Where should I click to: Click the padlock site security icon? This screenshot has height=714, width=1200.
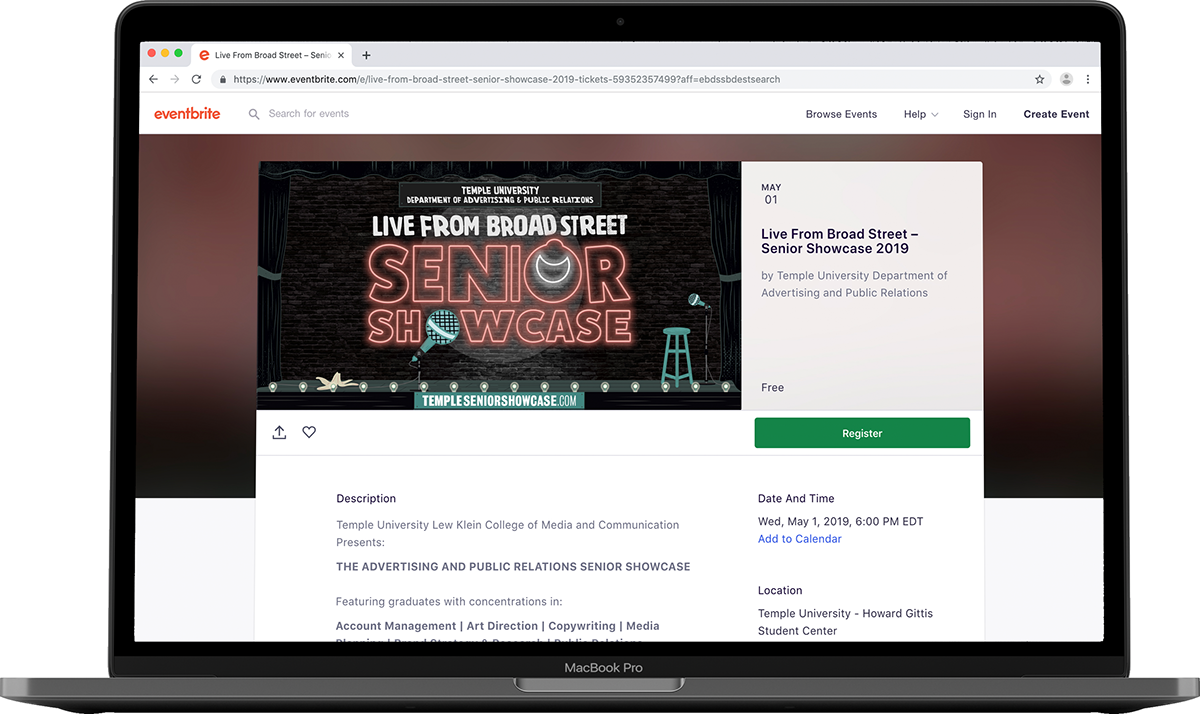click(x=222, y=80)
